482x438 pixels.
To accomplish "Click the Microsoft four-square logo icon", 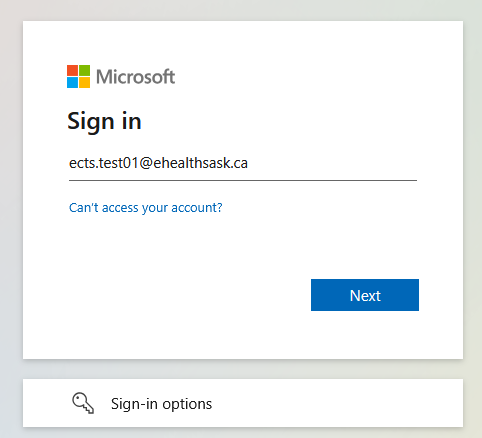I will pyautogui.click(x=78, y=76).
